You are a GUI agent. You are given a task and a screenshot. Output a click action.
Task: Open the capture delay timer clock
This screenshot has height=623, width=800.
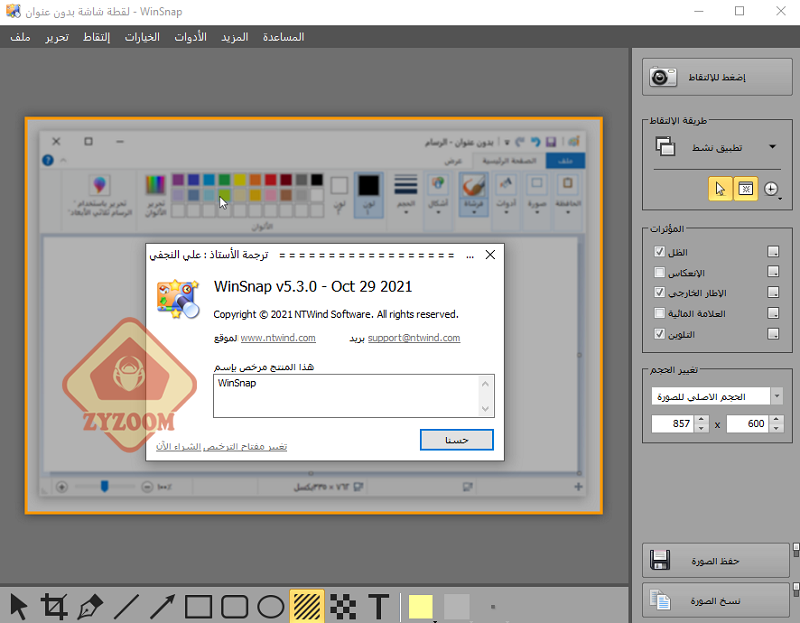click(x=771, y=189)
